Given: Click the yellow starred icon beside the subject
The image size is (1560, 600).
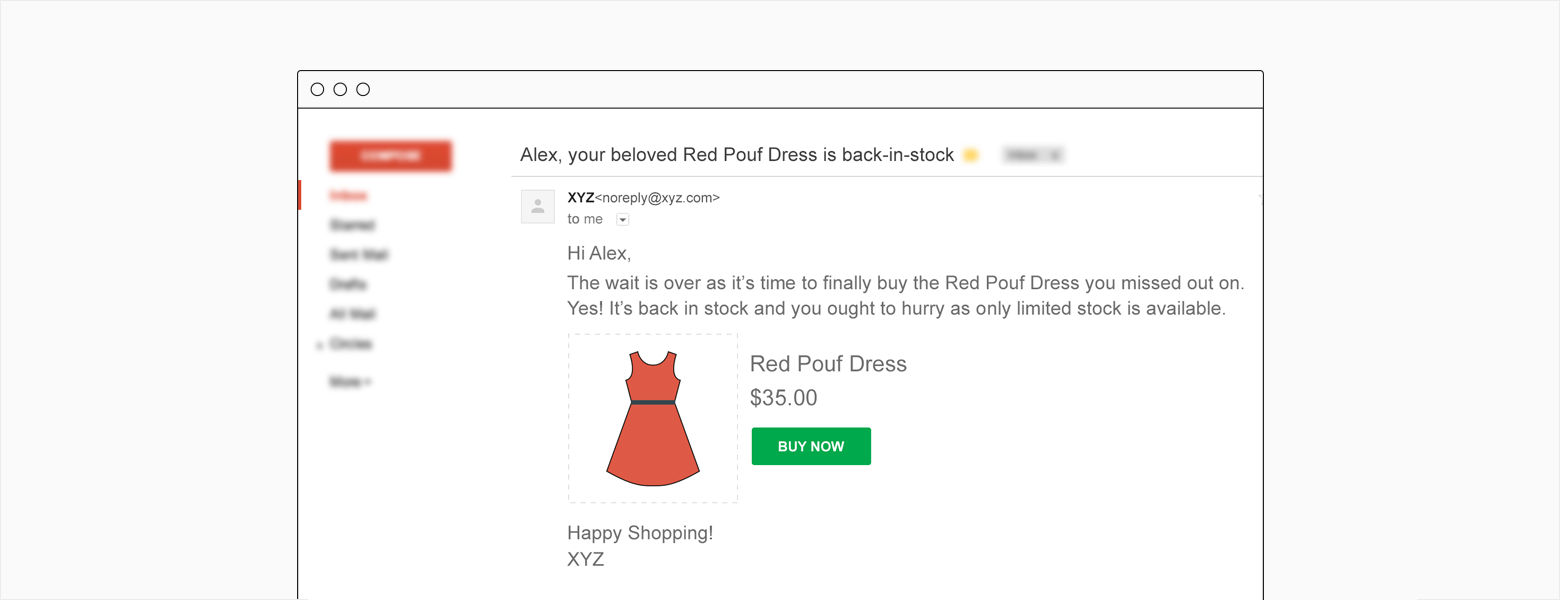Looking at the screenshot, I should click(969, 155).
